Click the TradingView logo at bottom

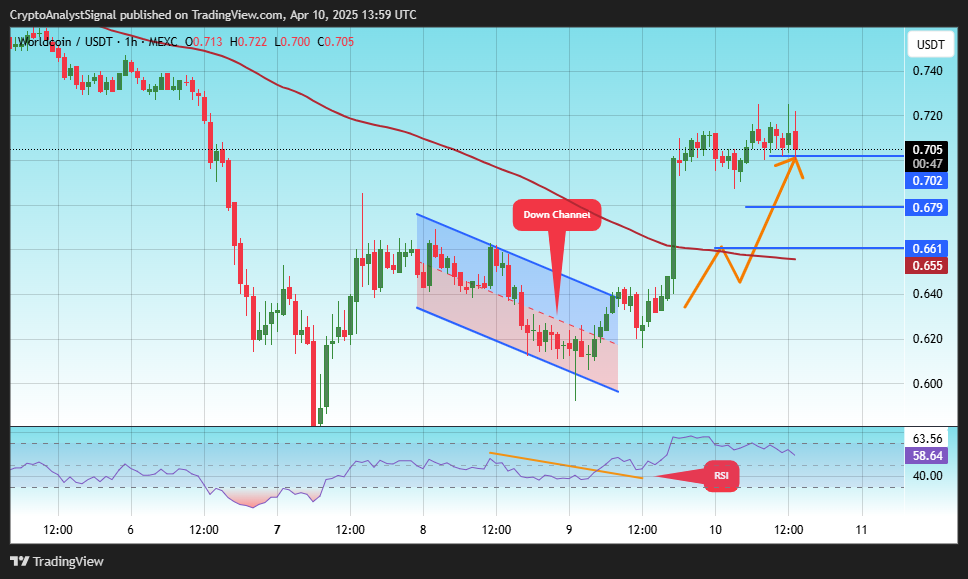coord(57,561)
